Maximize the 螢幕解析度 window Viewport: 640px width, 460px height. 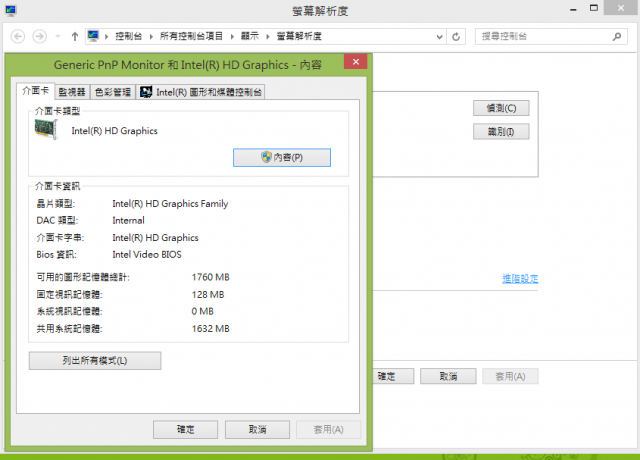coord(594,8)
